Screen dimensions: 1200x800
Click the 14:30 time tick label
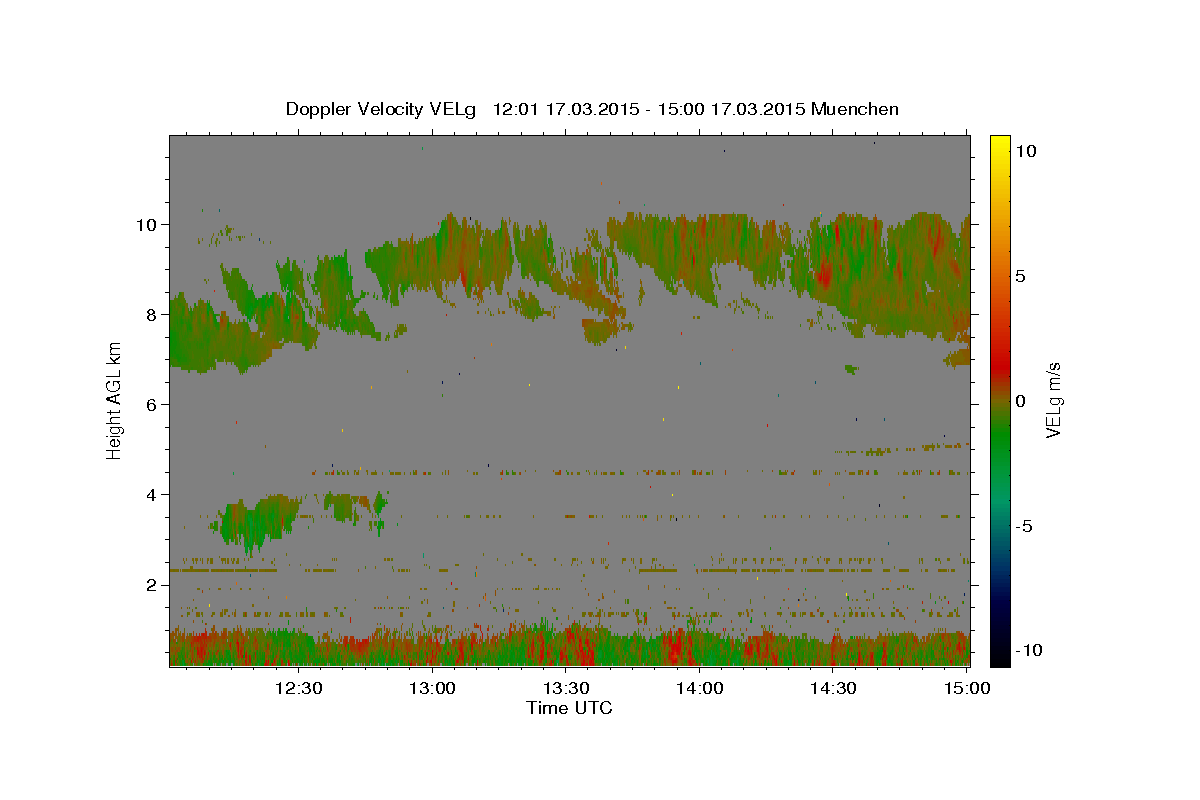833,688
